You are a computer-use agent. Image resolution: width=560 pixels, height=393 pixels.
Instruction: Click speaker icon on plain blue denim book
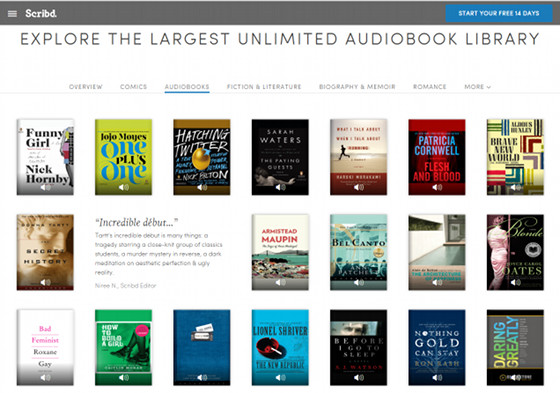point(202,377)
